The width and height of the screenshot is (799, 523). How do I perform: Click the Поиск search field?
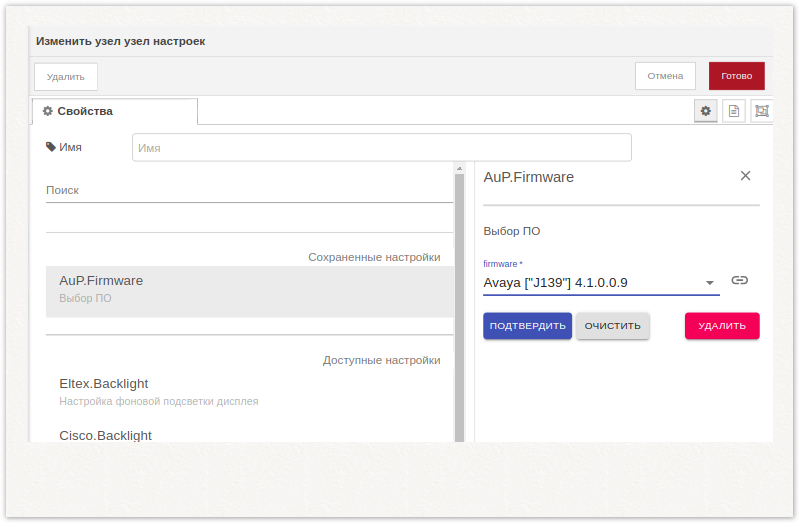pyautogui.click(x=249, y=190)
